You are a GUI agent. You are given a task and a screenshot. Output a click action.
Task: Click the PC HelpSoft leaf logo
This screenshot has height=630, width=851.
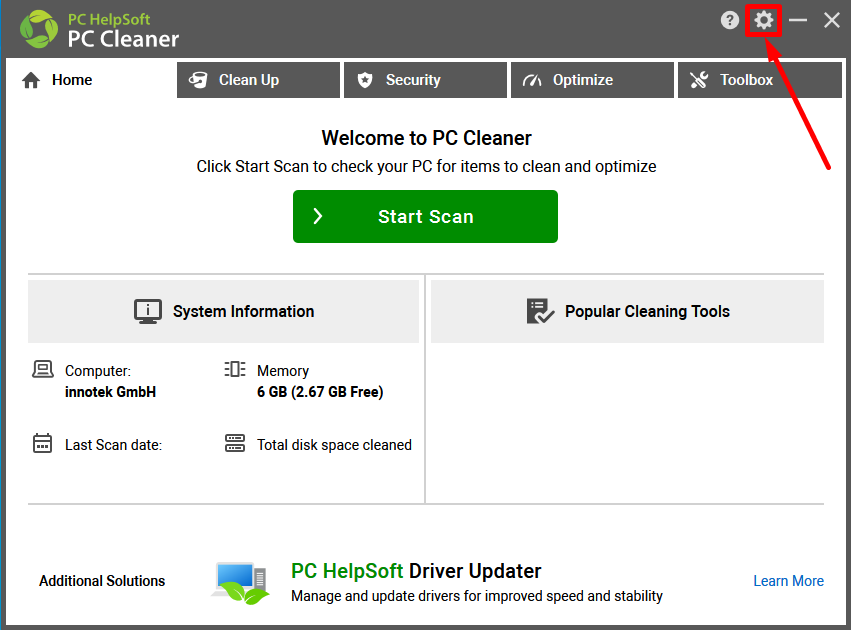pos(39,29)
